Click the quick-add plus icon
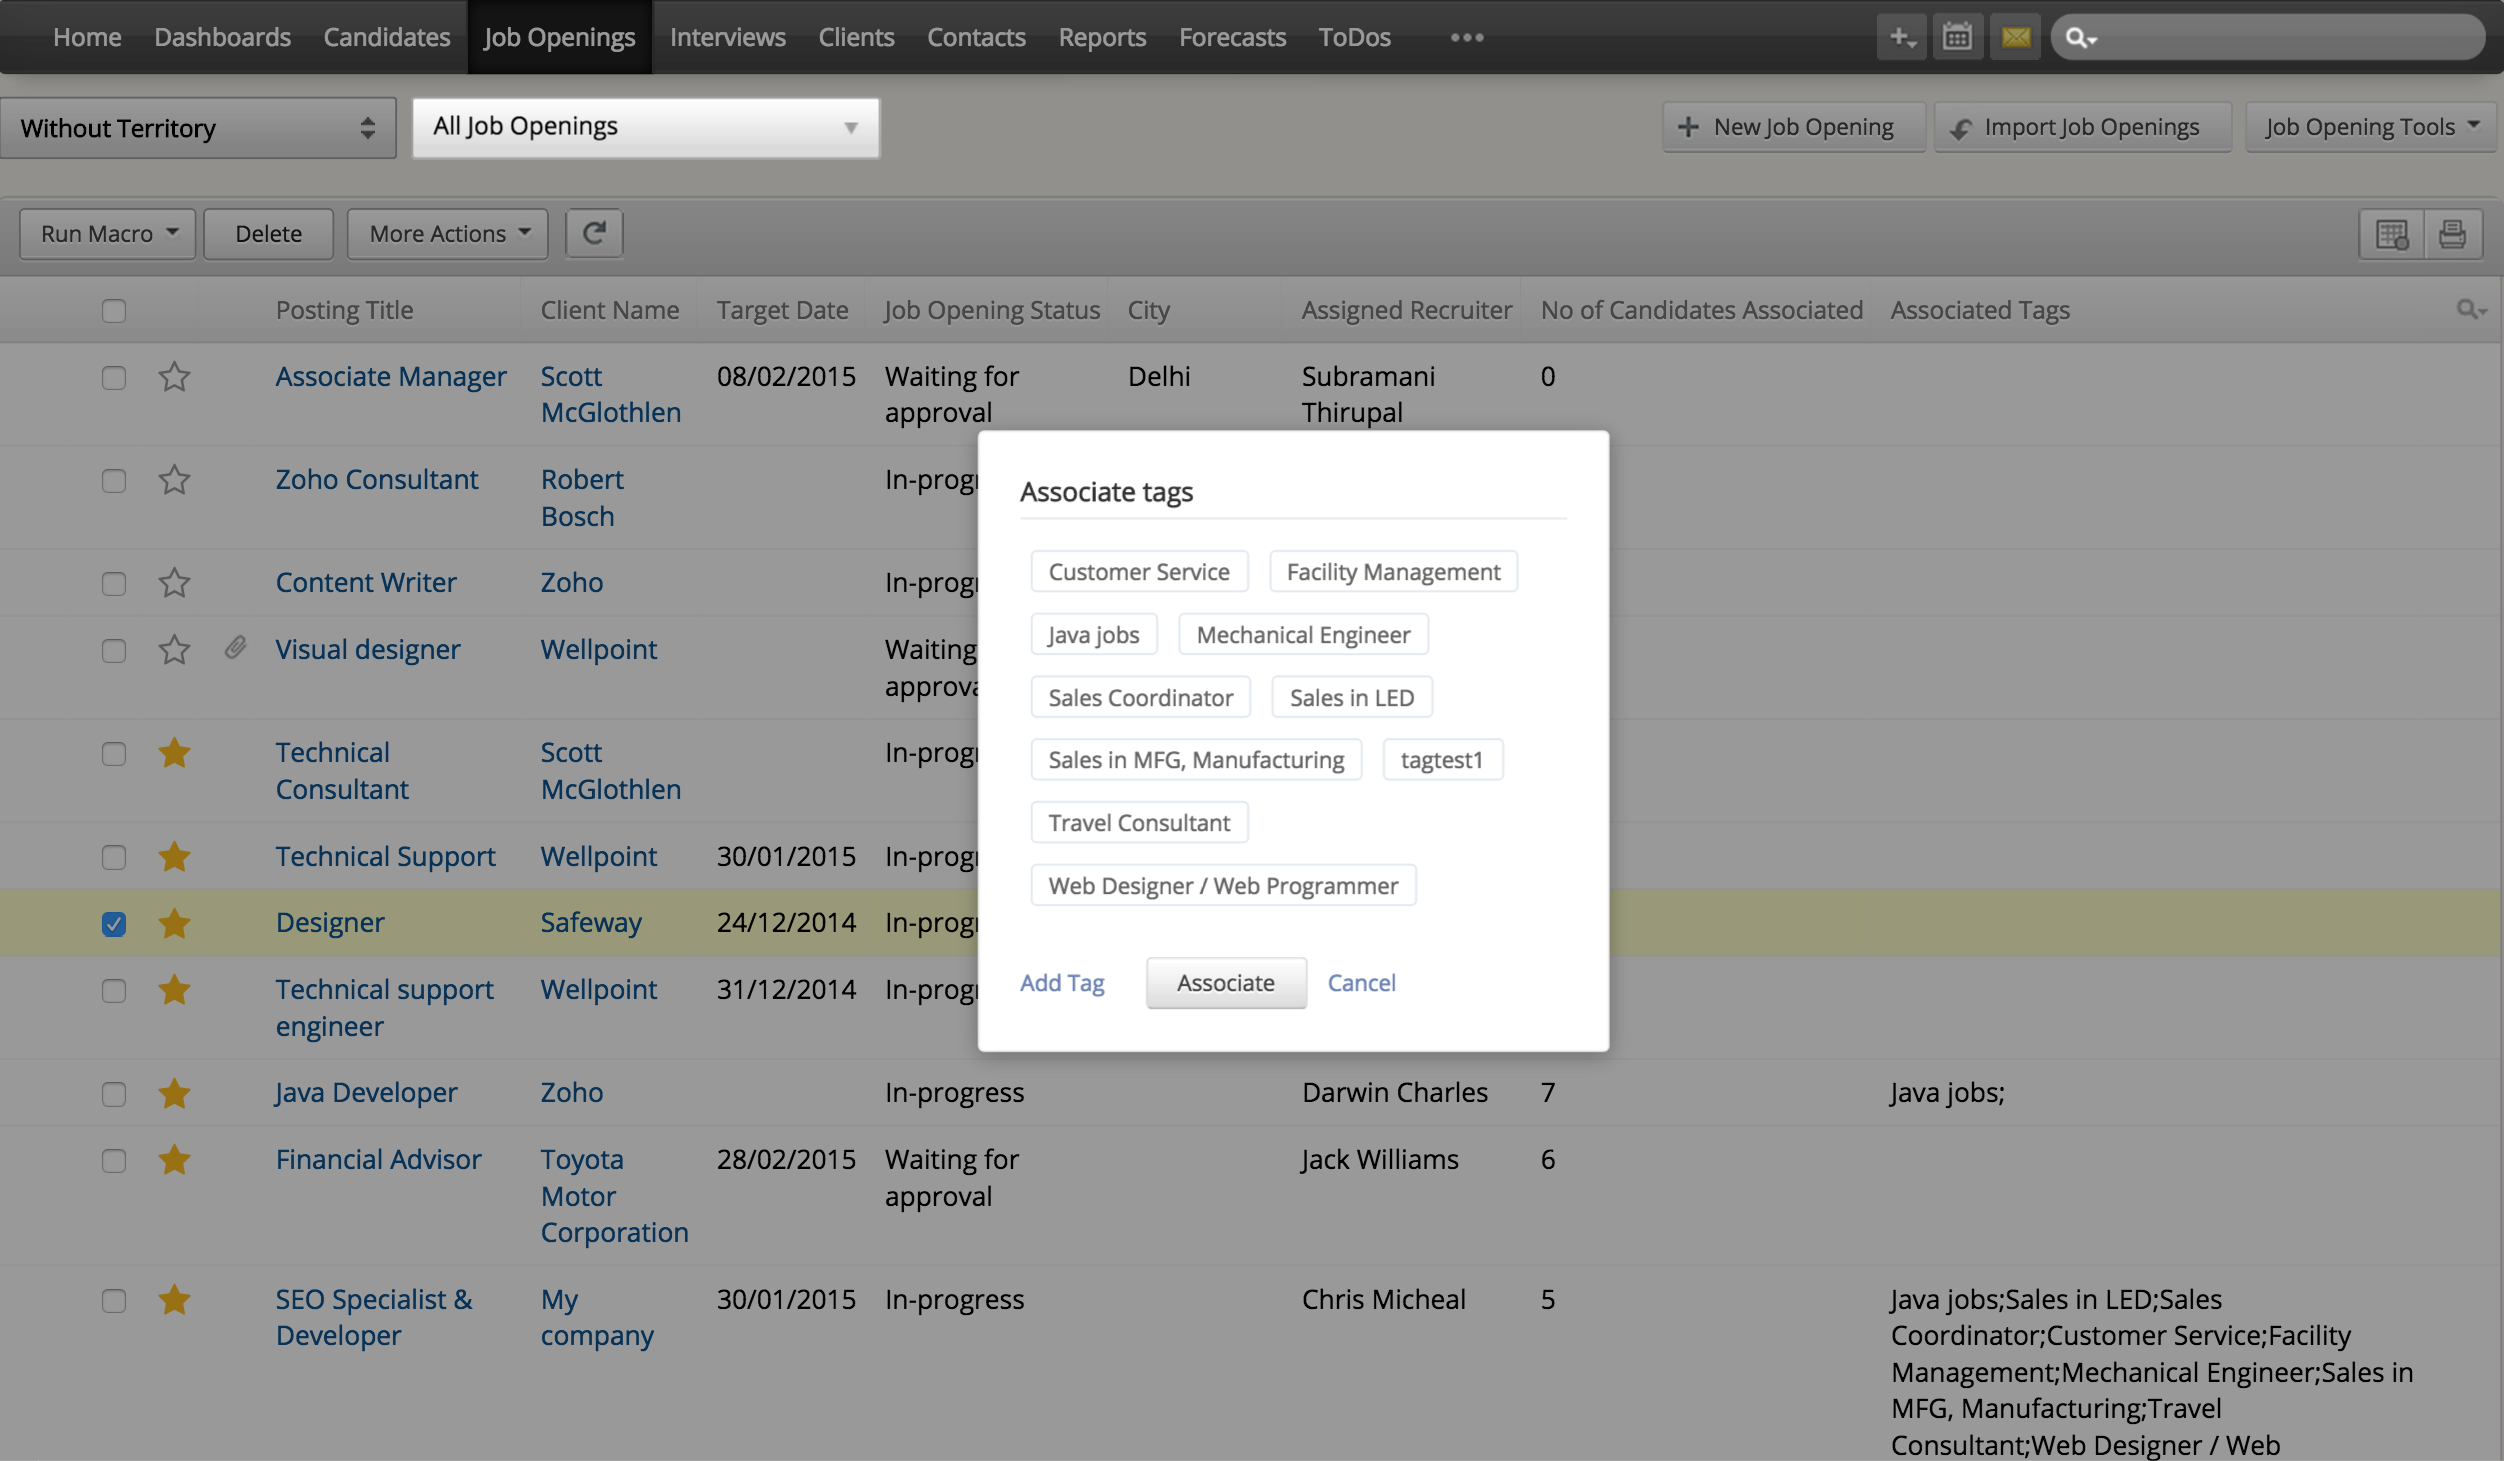This screenshot has width=2504, height=1461. pyautogui.click(x=1900, y=38)
